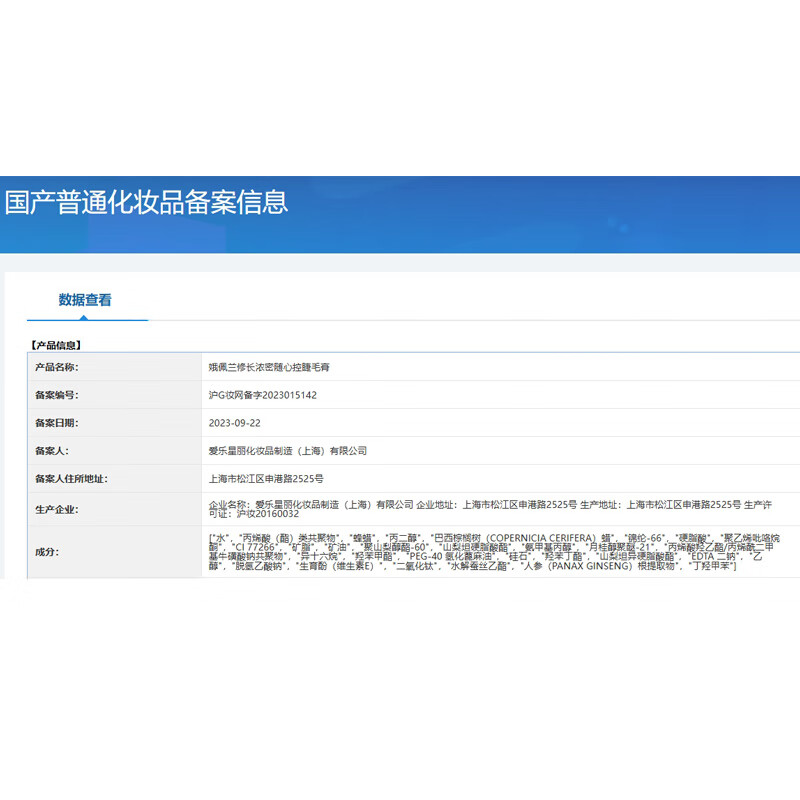Click the 成分 row label

coord(46,551)
